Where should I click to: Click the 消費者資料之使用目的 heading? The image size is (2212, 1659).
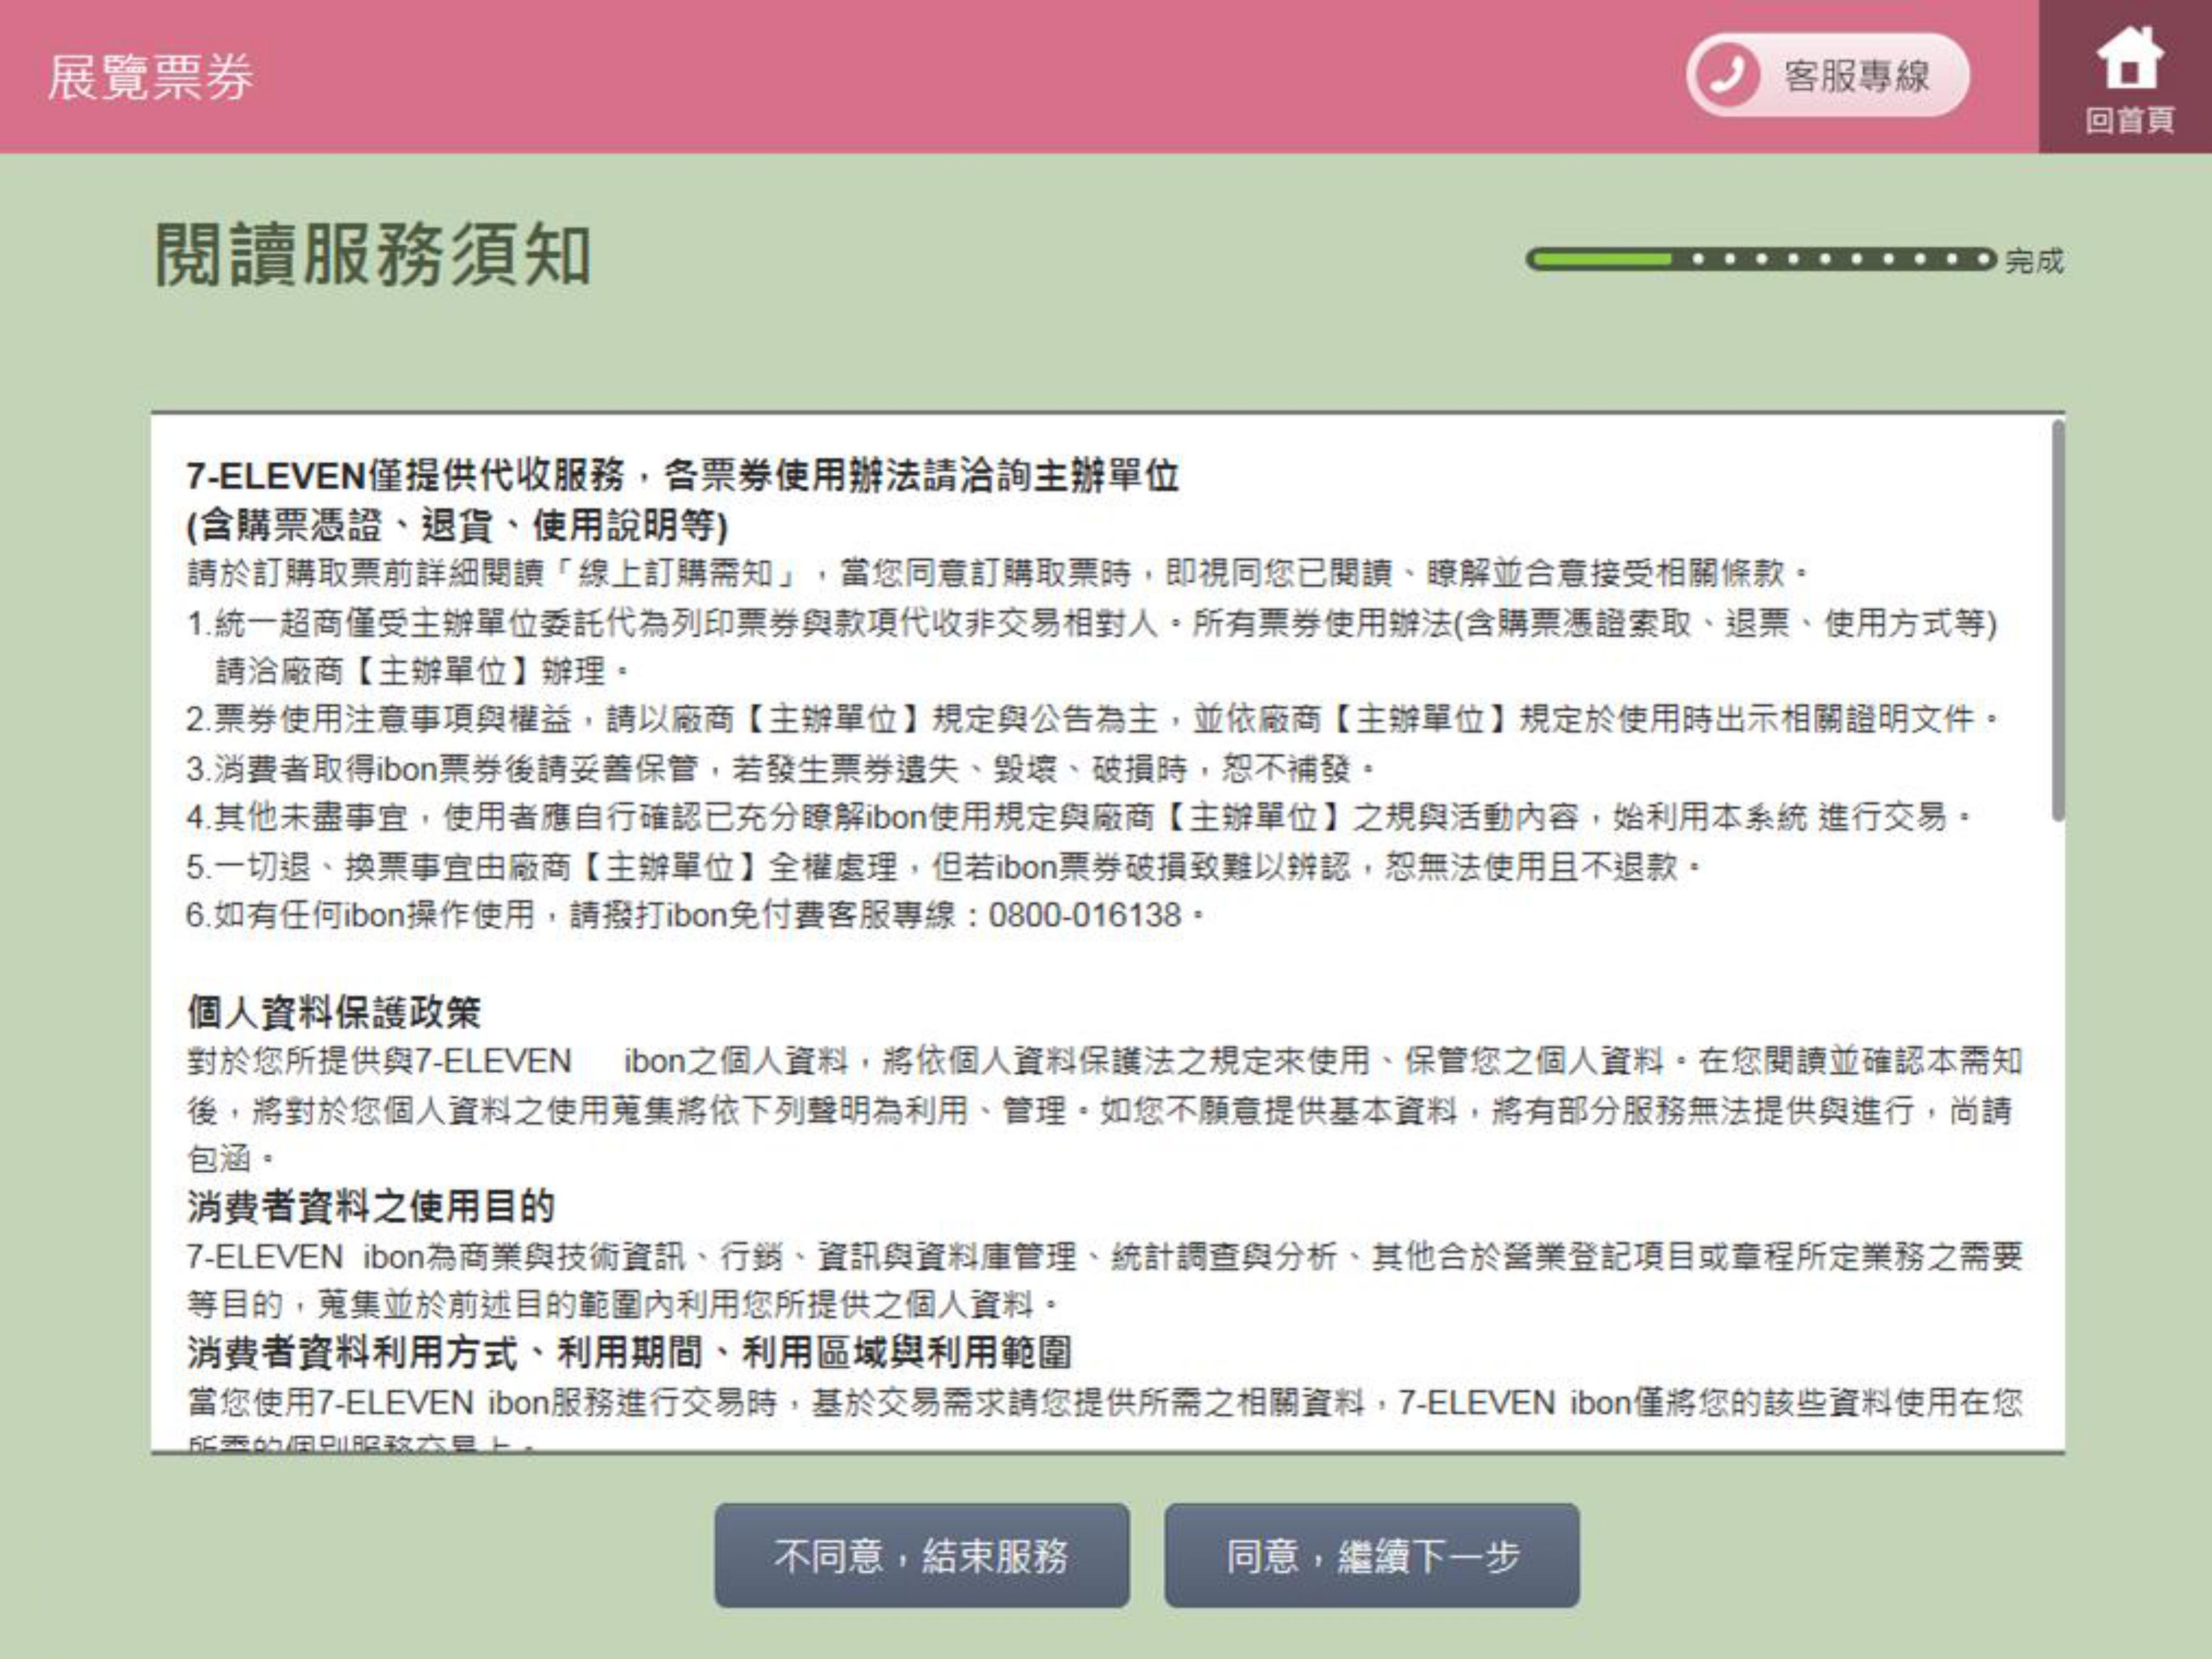(370, 1206)
